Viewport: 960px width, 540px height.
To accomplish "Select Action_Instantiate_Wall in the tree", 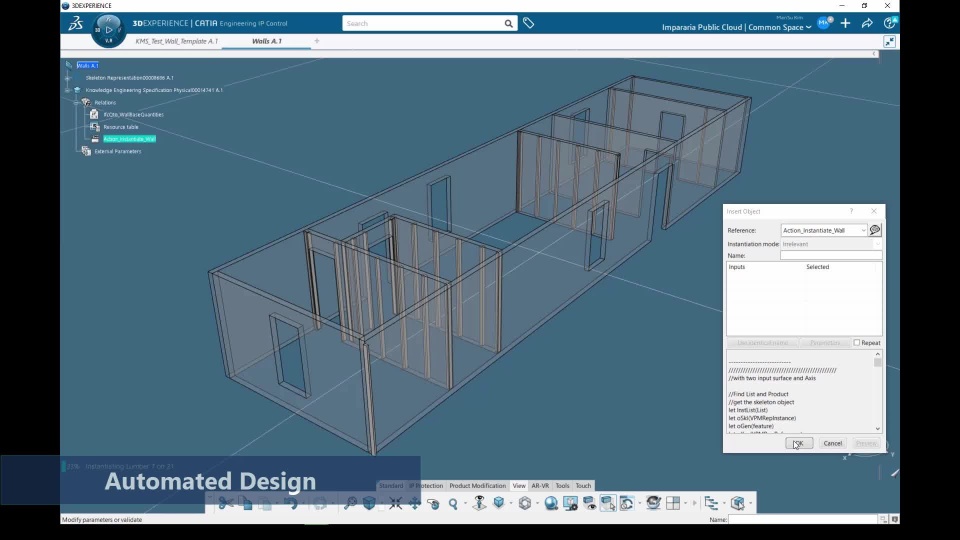I will click(129, 139).
